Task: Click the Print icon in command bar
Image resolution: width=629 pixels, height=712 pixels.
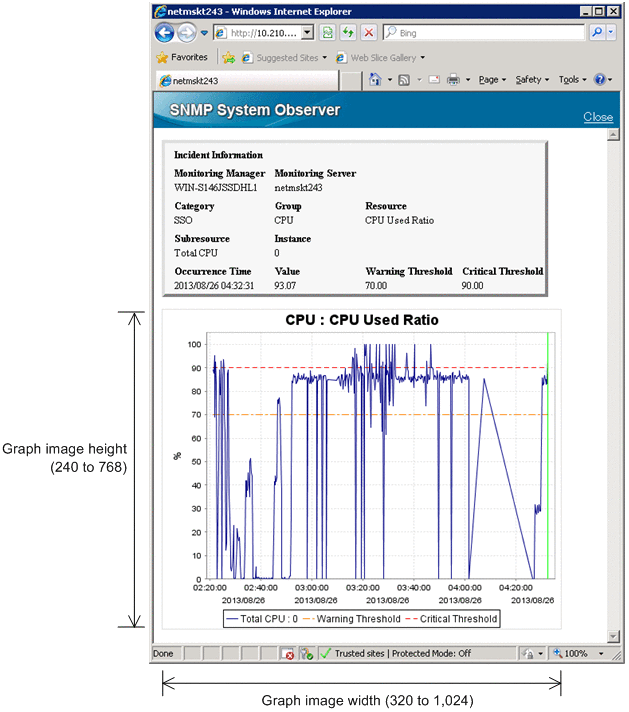Action: (452, 79)
